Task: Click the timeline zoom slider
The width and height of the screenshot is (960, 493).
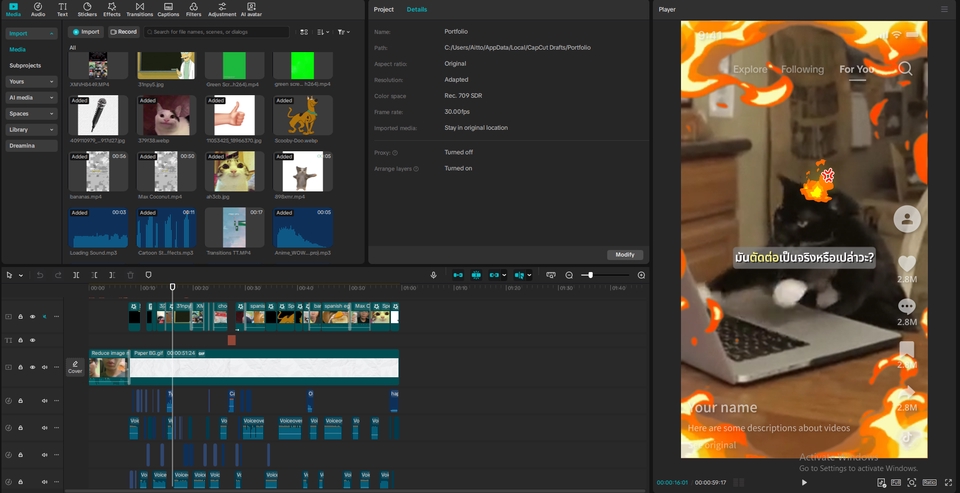Action: 591,275
